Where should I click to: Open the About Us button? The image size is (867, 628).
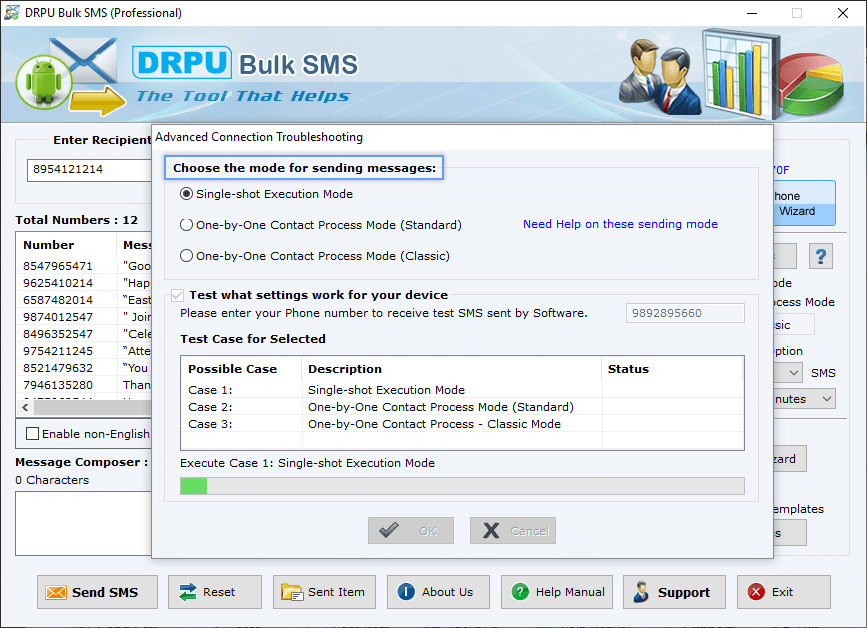tap(438, 592)
